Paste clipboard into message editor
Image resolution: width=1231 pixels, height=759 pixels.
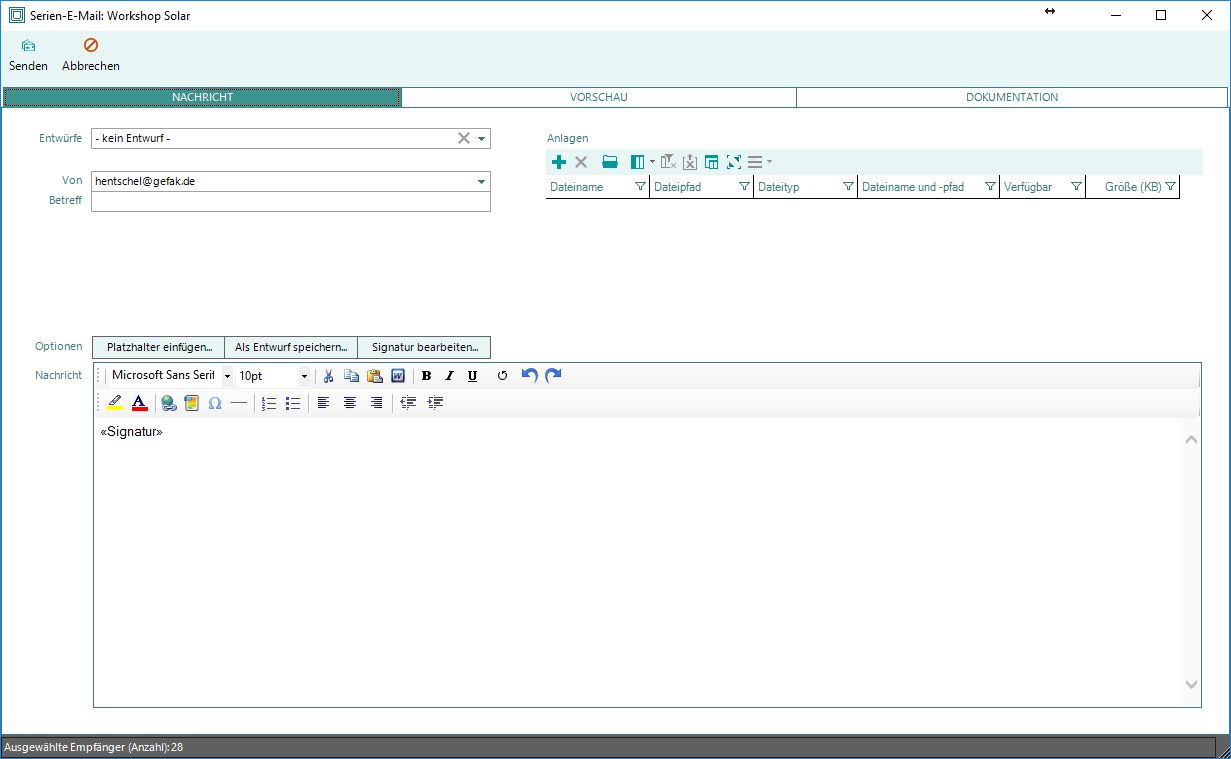point(374,376)
